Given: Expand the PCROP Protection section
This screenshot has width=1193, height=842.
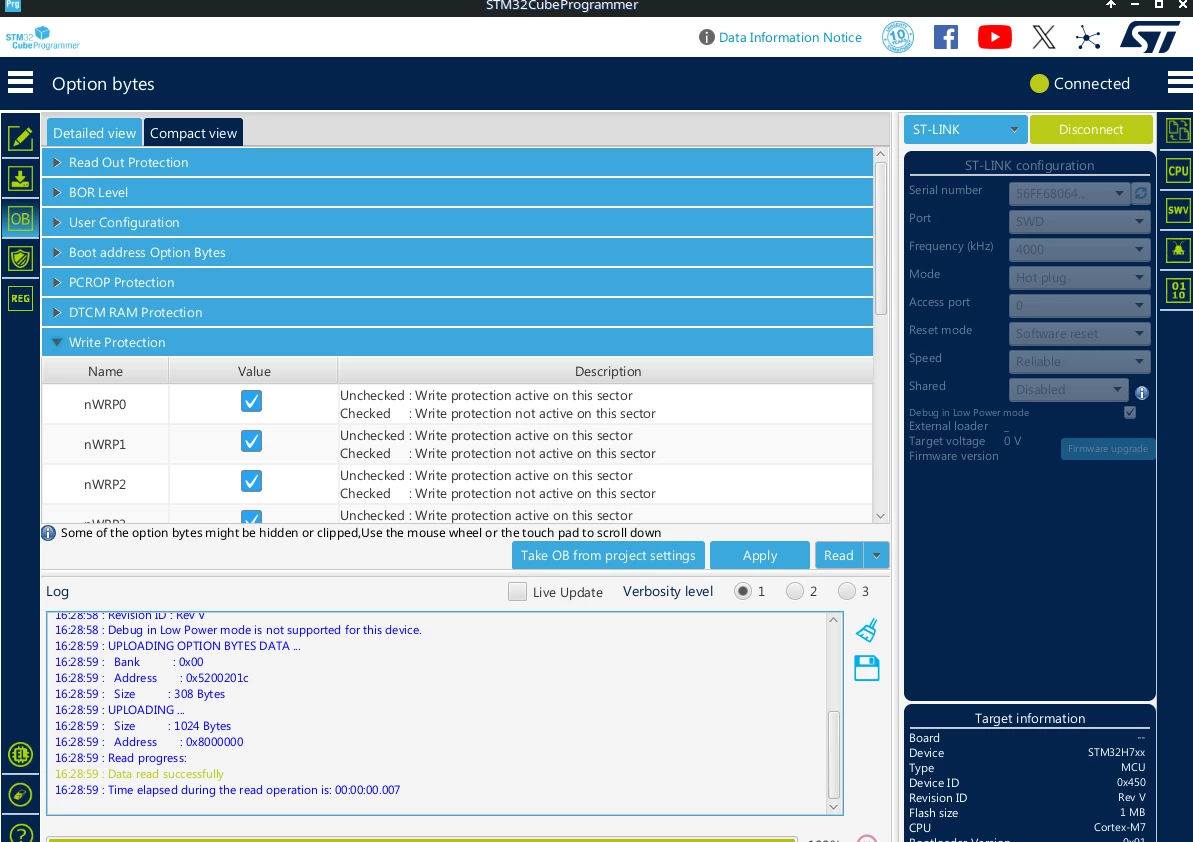Looking at the screenshot, I should pos(457,282).
